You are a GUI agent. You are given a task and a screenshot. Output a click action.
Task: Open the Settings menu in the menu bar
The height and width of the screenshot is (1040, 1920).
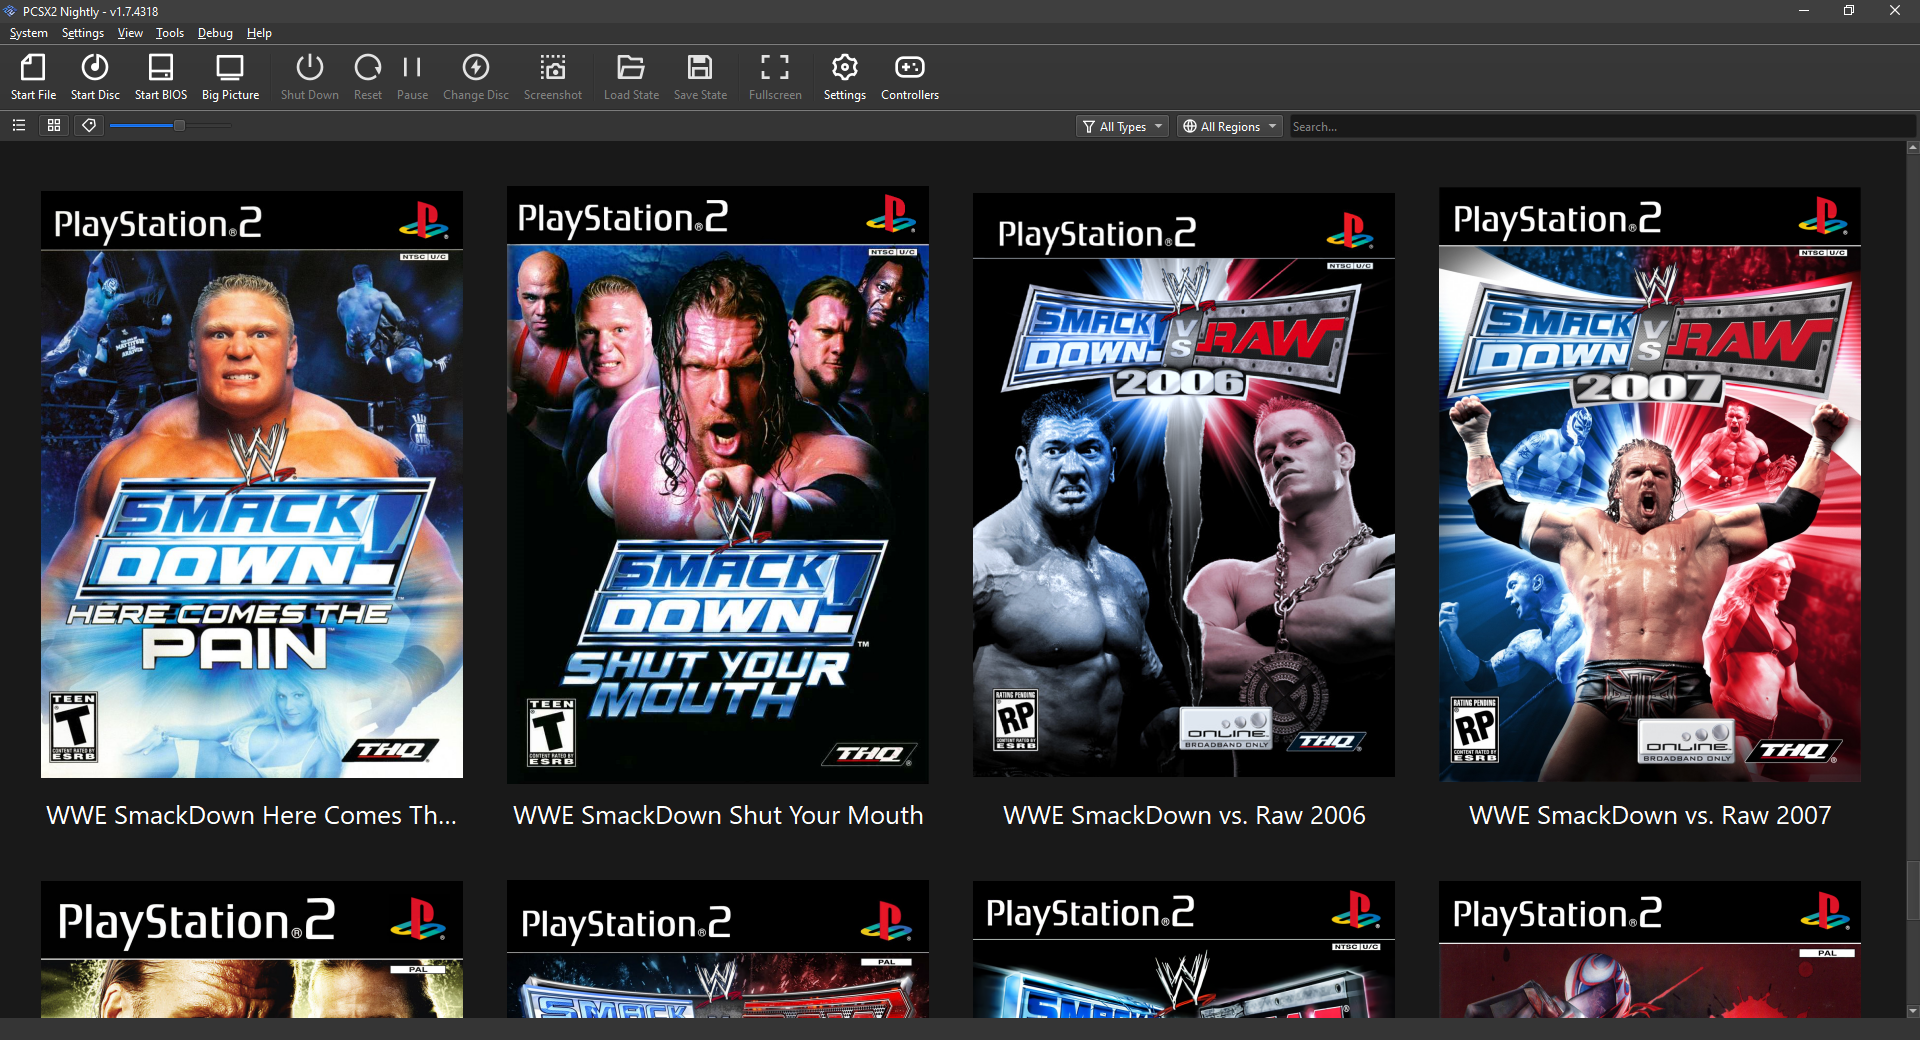(83, 33)
